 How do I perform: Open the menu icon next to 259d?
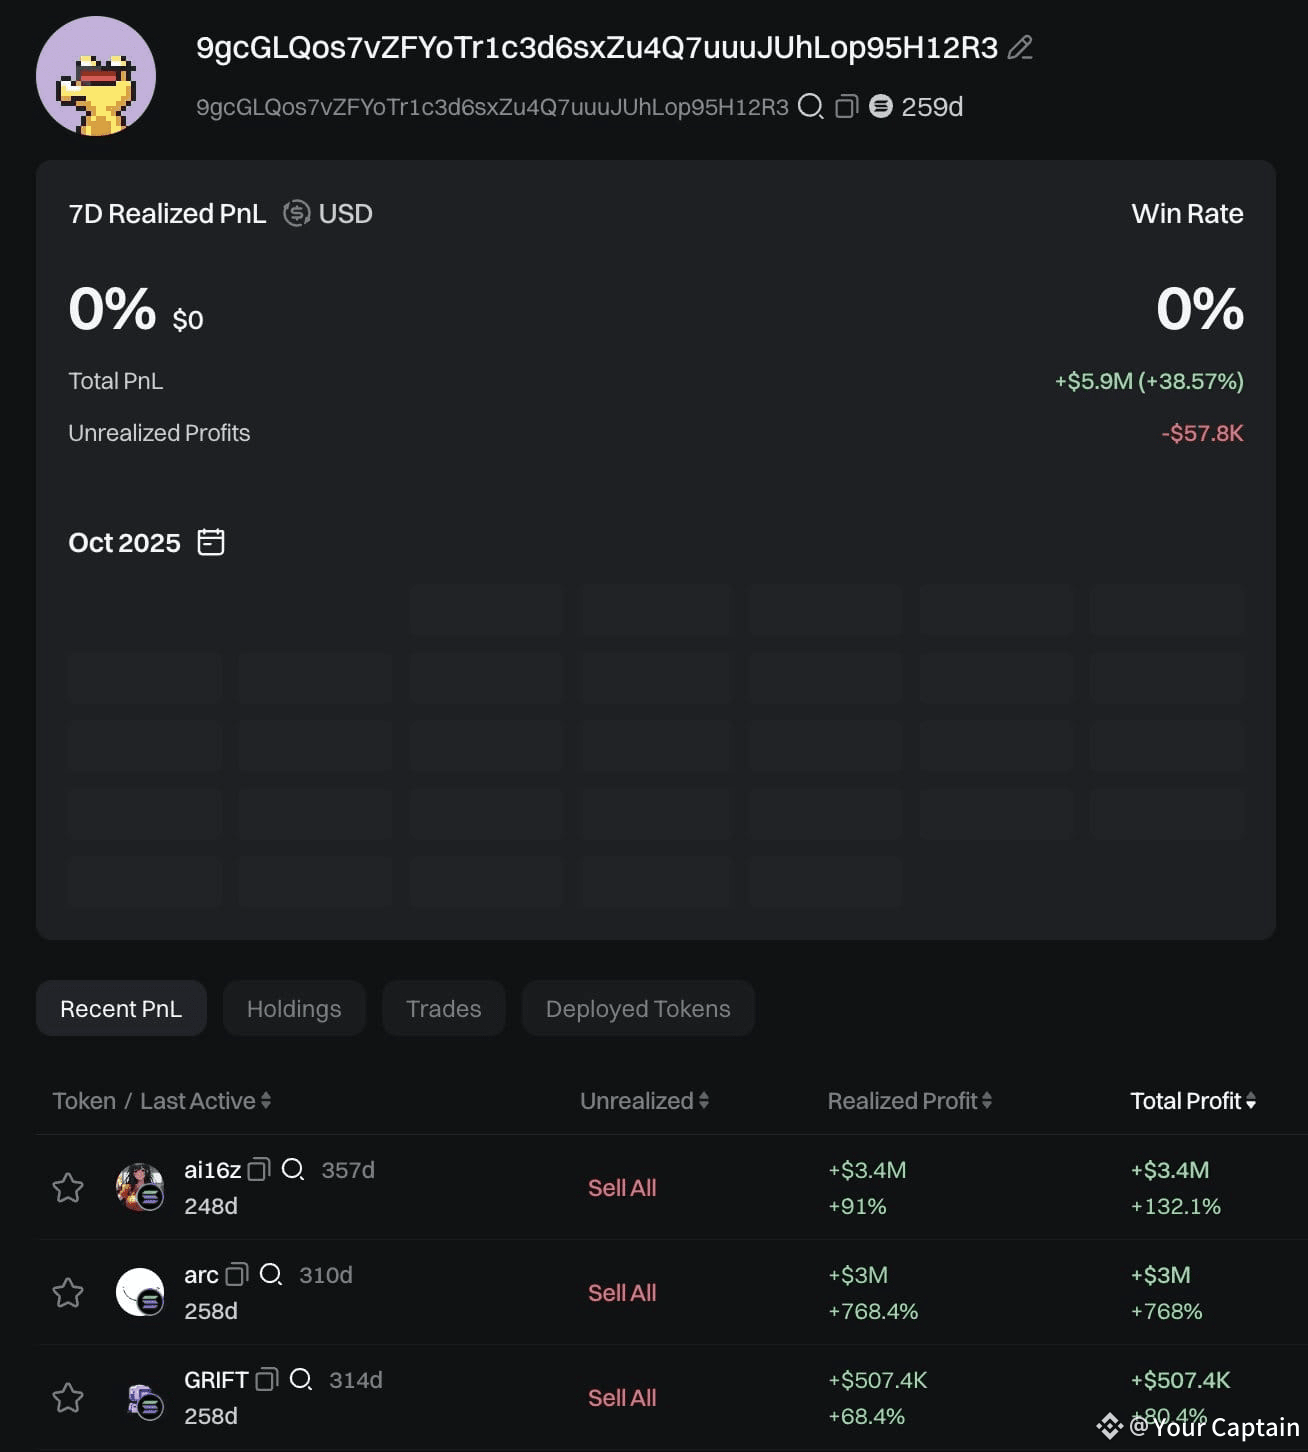point(880,106)
